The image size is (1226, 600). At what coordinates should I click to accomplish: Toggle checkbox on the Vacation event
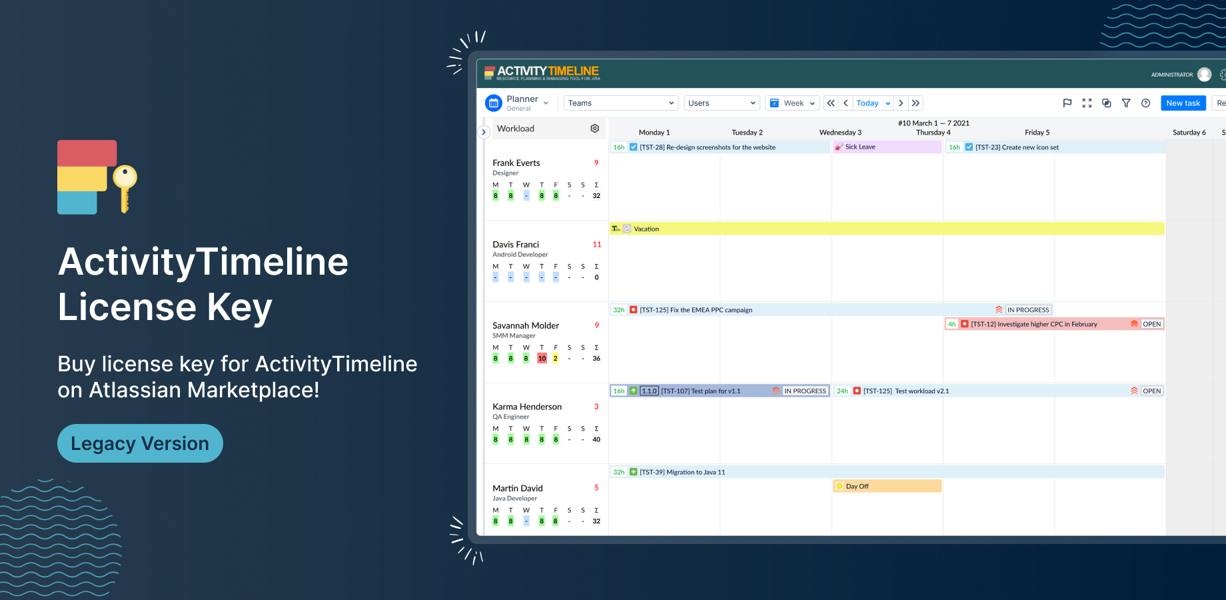627,229
